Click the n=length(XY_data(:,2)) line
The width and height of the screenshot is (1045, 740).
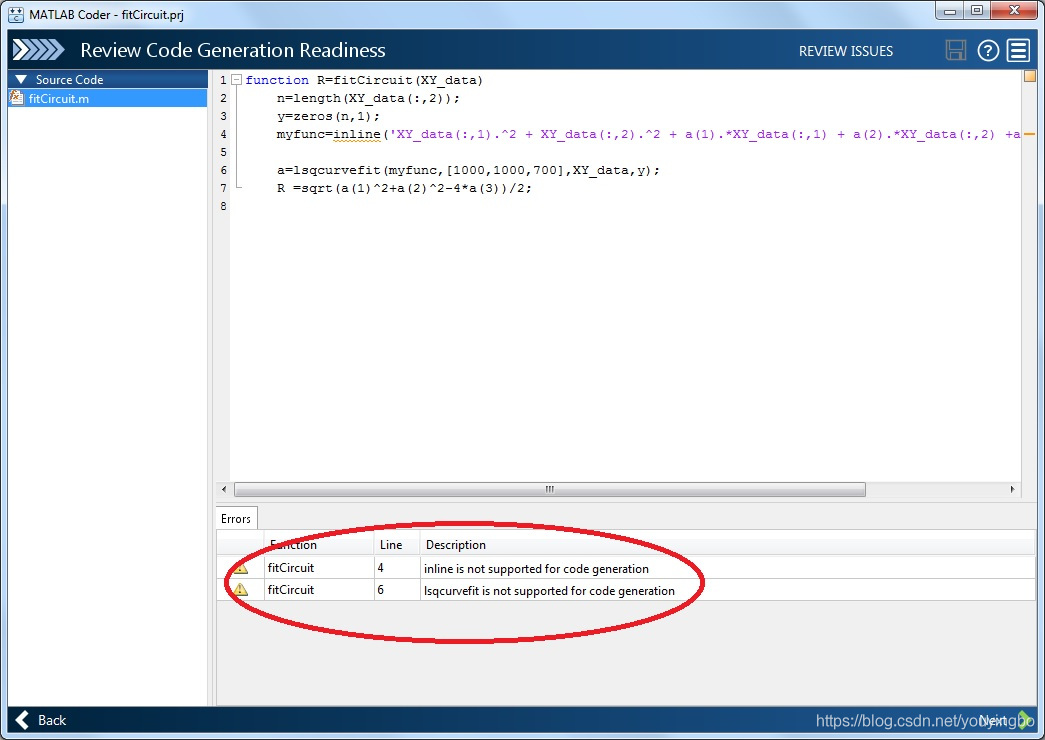[368, 98]
